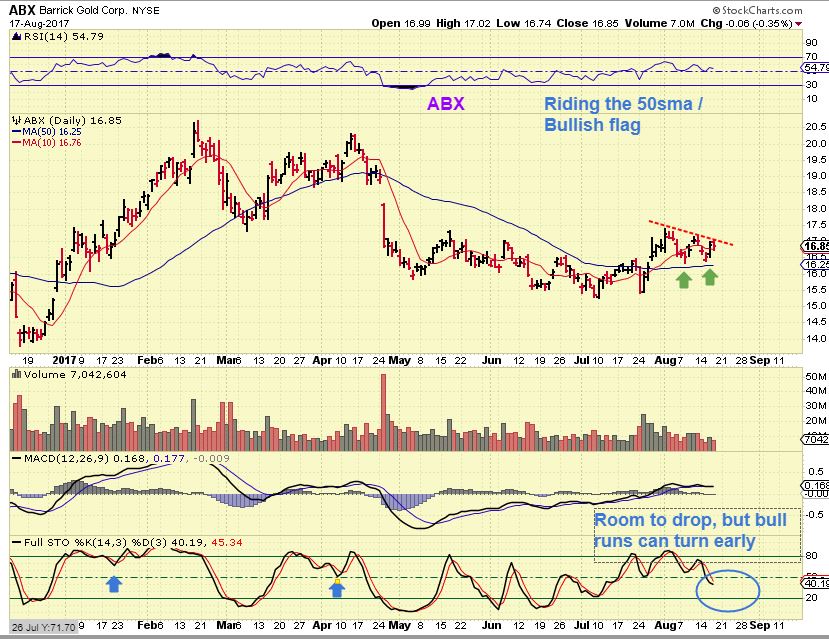Click the Barrick Gold Corp. company name
The width and height of the screenshot is (829, 639).
tap(84, 10)
